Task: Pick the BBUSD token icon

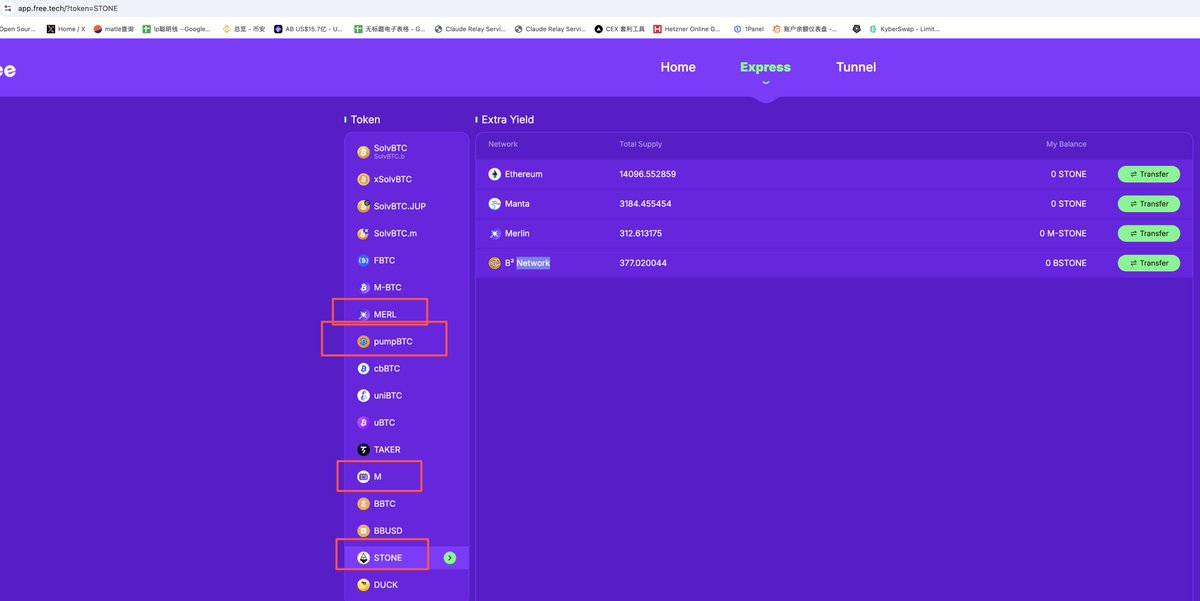Action: pos(363,530)
